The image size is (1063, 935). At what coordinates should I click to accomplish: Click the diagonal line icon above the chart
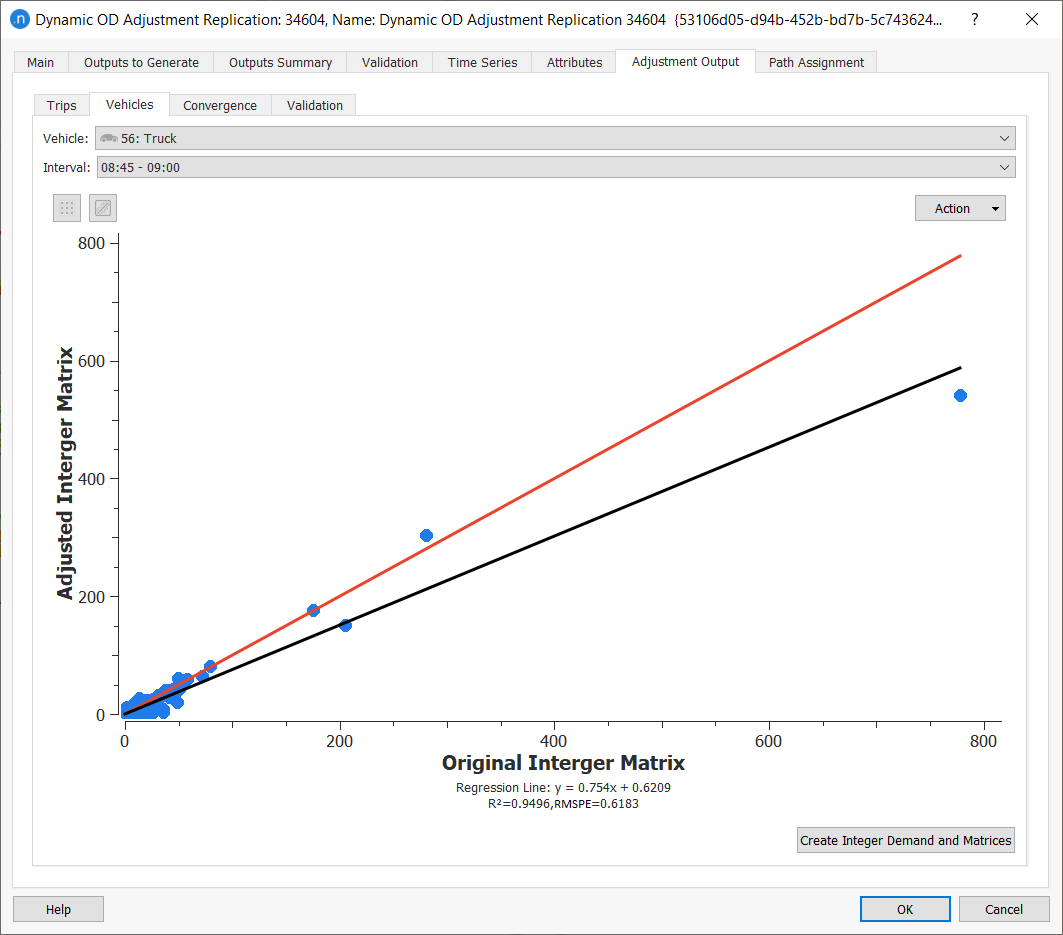click(x=103, y=208)
